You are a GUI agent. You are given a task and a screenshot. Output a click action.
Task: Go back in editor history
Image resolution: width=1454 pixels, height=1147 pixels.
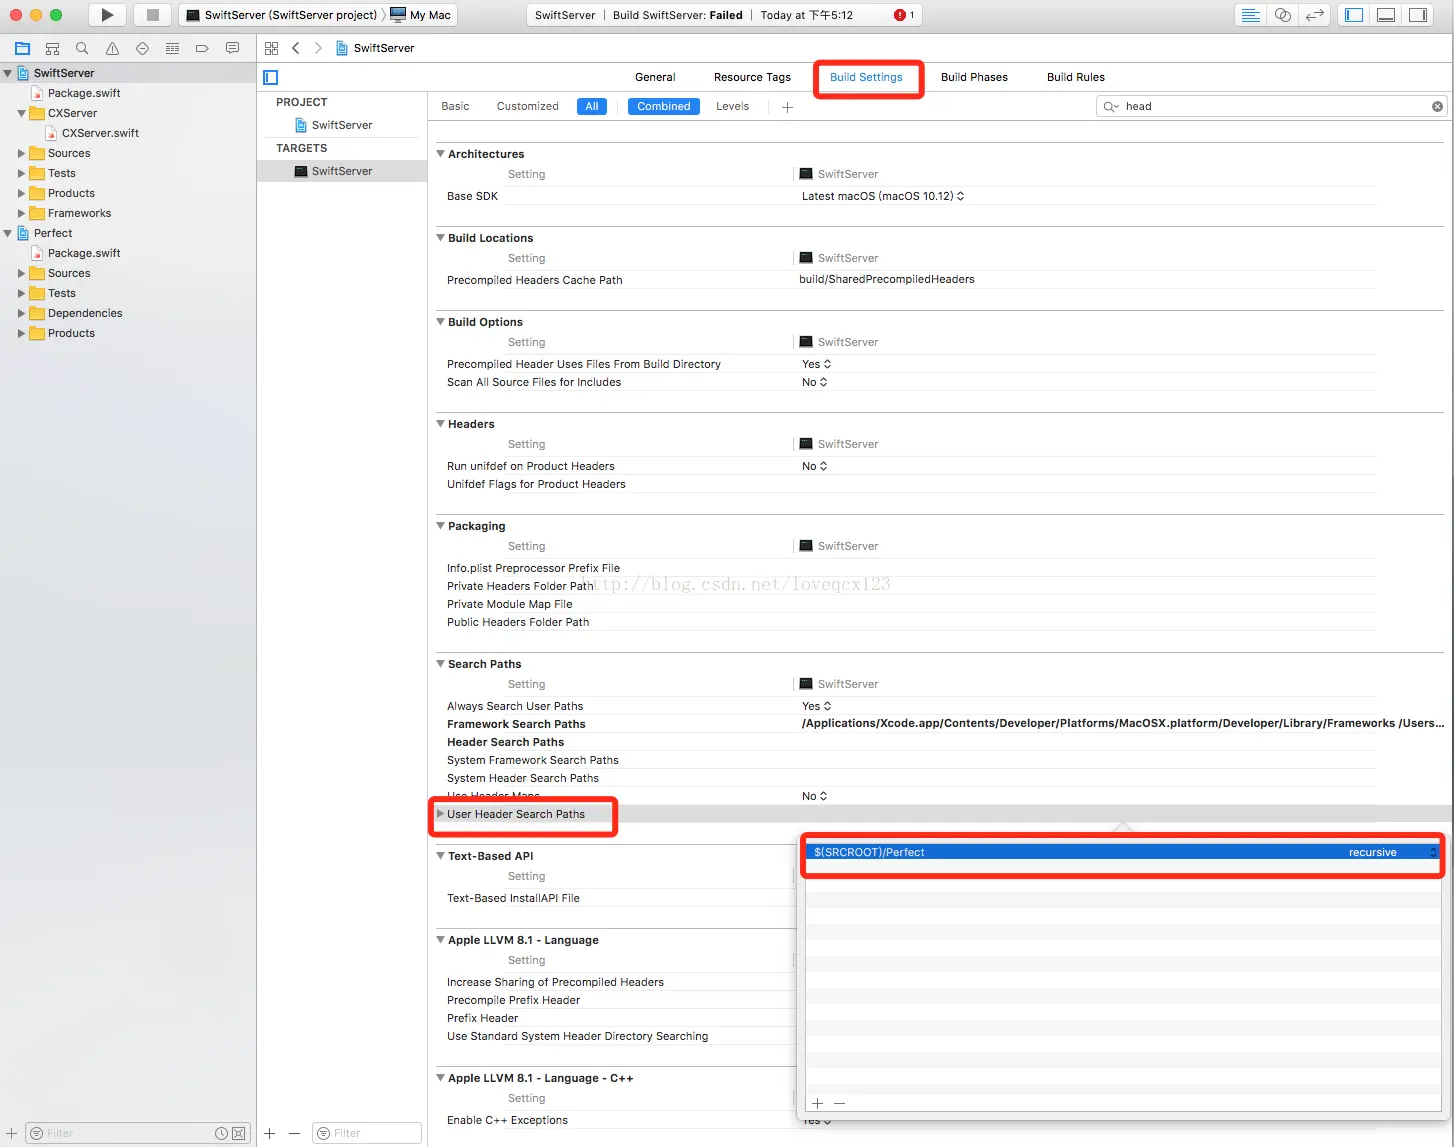pyautogui.click(x=296, y=48)
